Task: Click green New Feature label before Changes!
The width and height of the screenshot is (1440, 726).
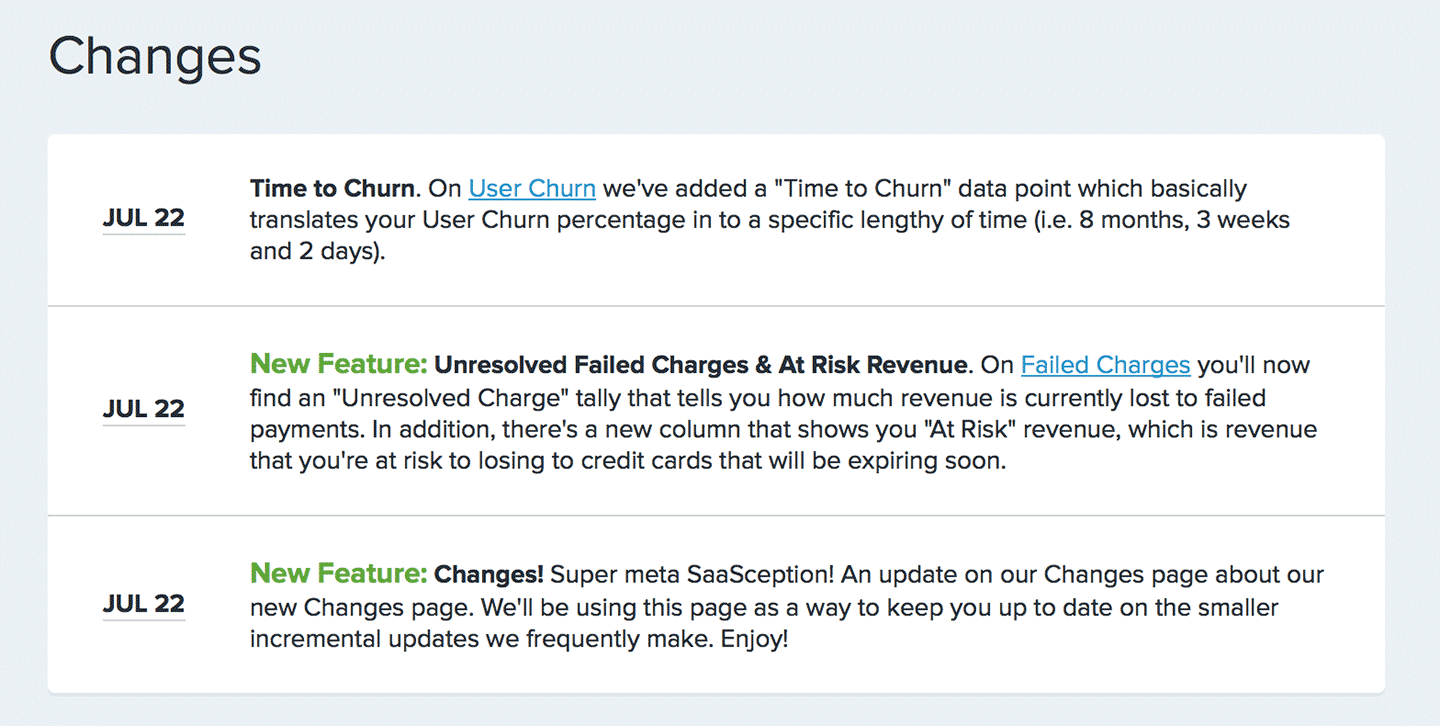Action: [x=339, y=573]
